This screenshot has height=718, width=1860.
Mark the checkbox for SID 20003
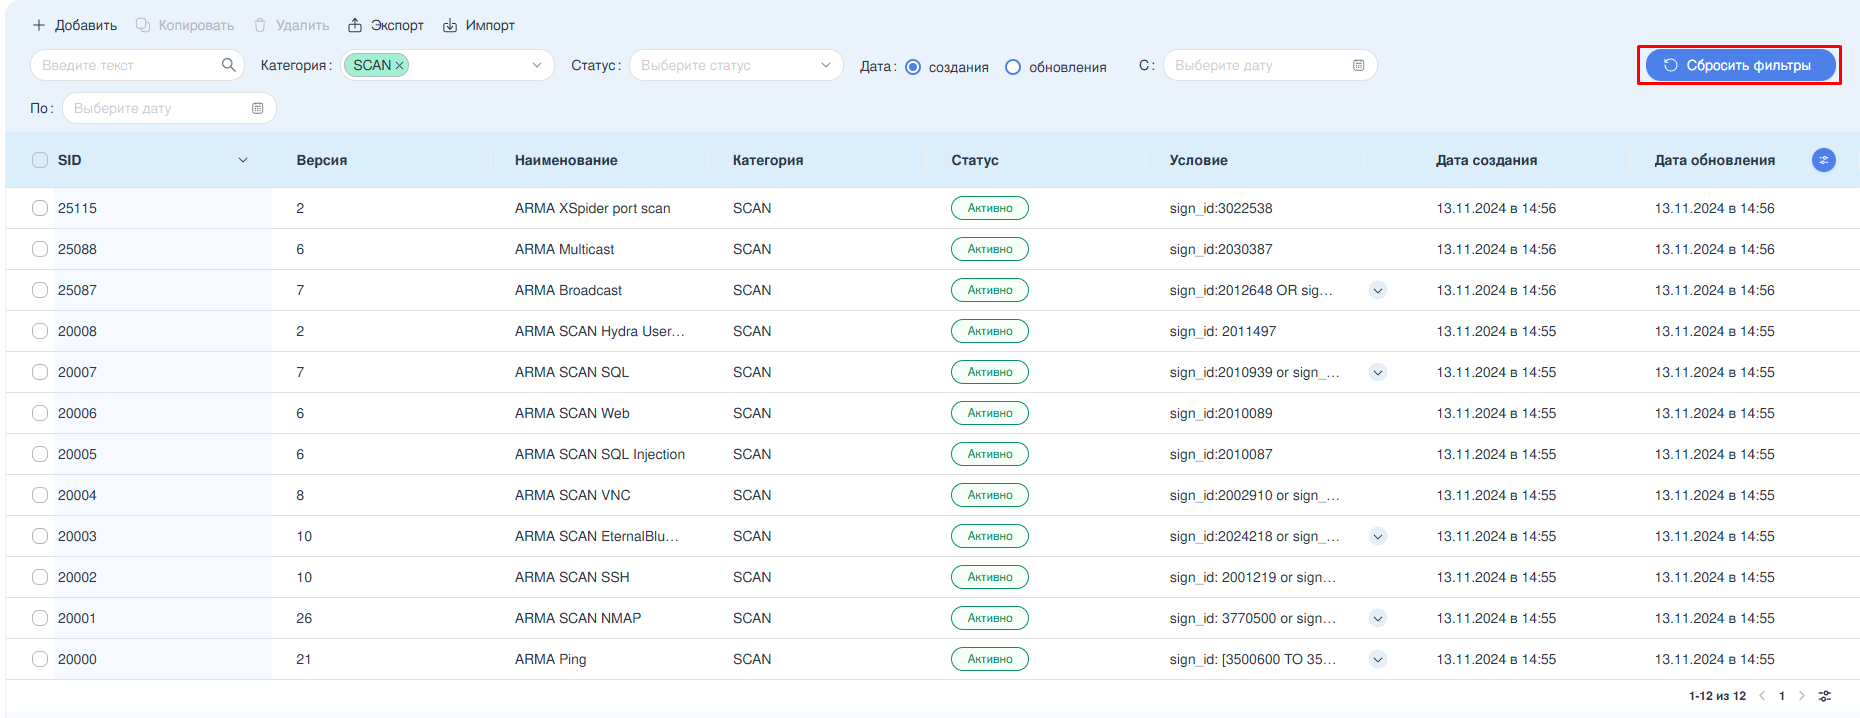[x=40, y=536]
